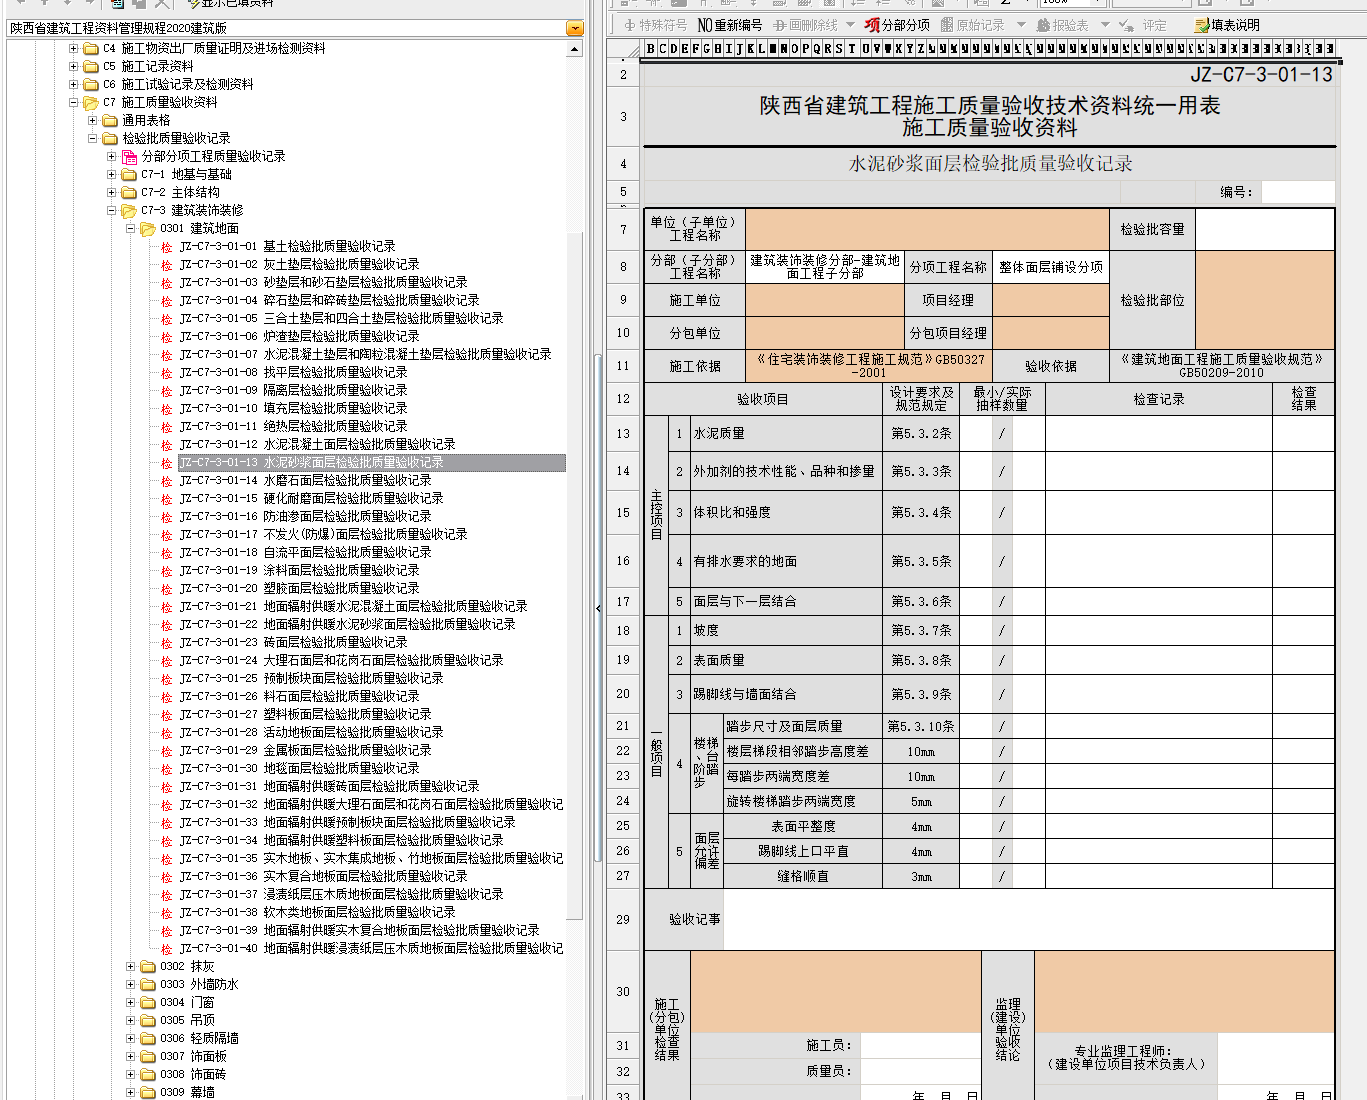Select the 0307 饰面板 tree item
This screenshot has height=1100, width=1367.
(x=193, y=1056)
